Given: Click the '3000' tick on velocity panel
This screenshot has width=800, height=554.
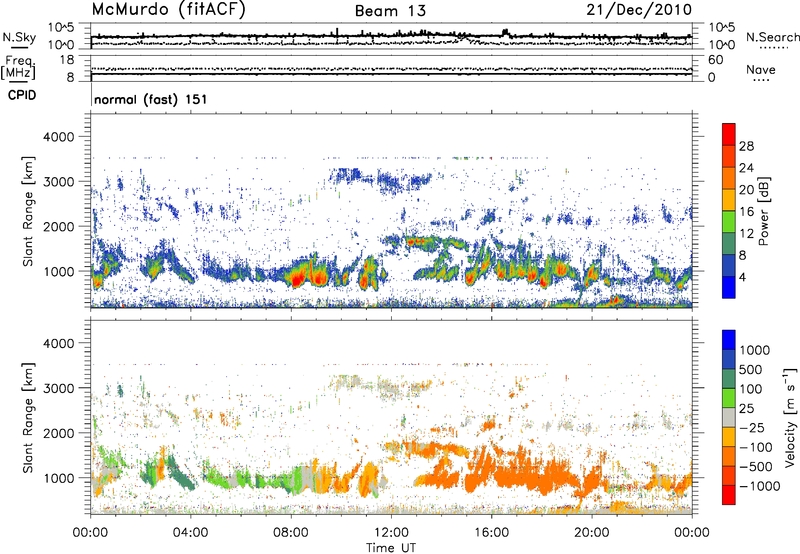Looking at the screenshot, I should point(58,388).
